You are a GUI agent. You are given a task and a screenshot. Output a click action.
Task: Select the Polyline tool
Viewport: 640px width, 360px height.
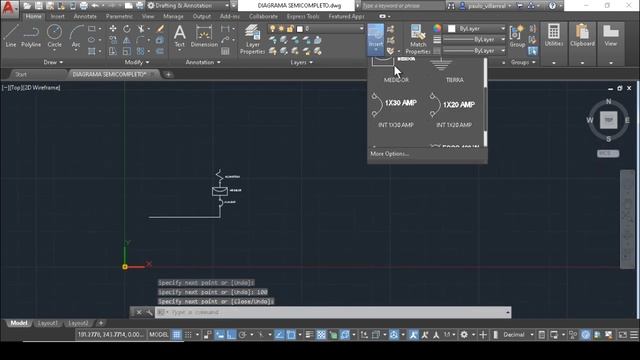31,36
